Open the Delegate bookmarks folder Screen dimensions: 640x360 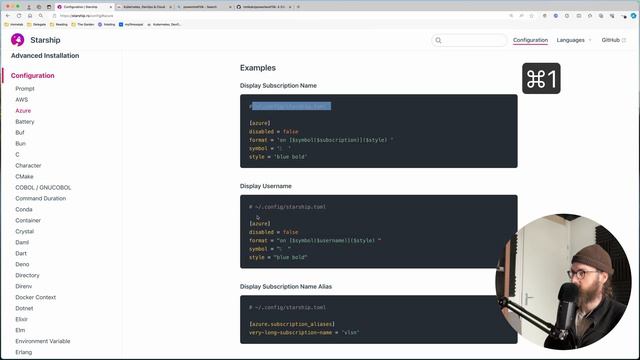[x=36, y=24]
